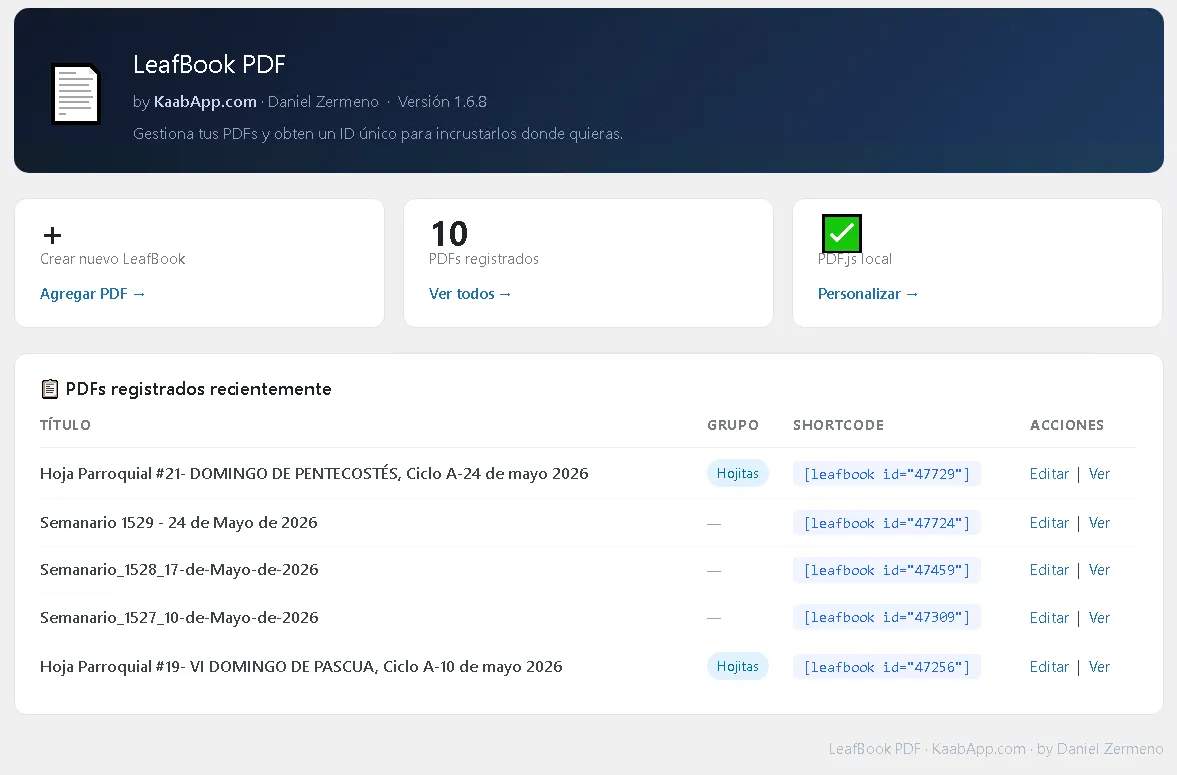The image size is (1177, 775).
Task: Edit Hoja Parroquial #21 PDF entry
Action: pos(1049,474)
